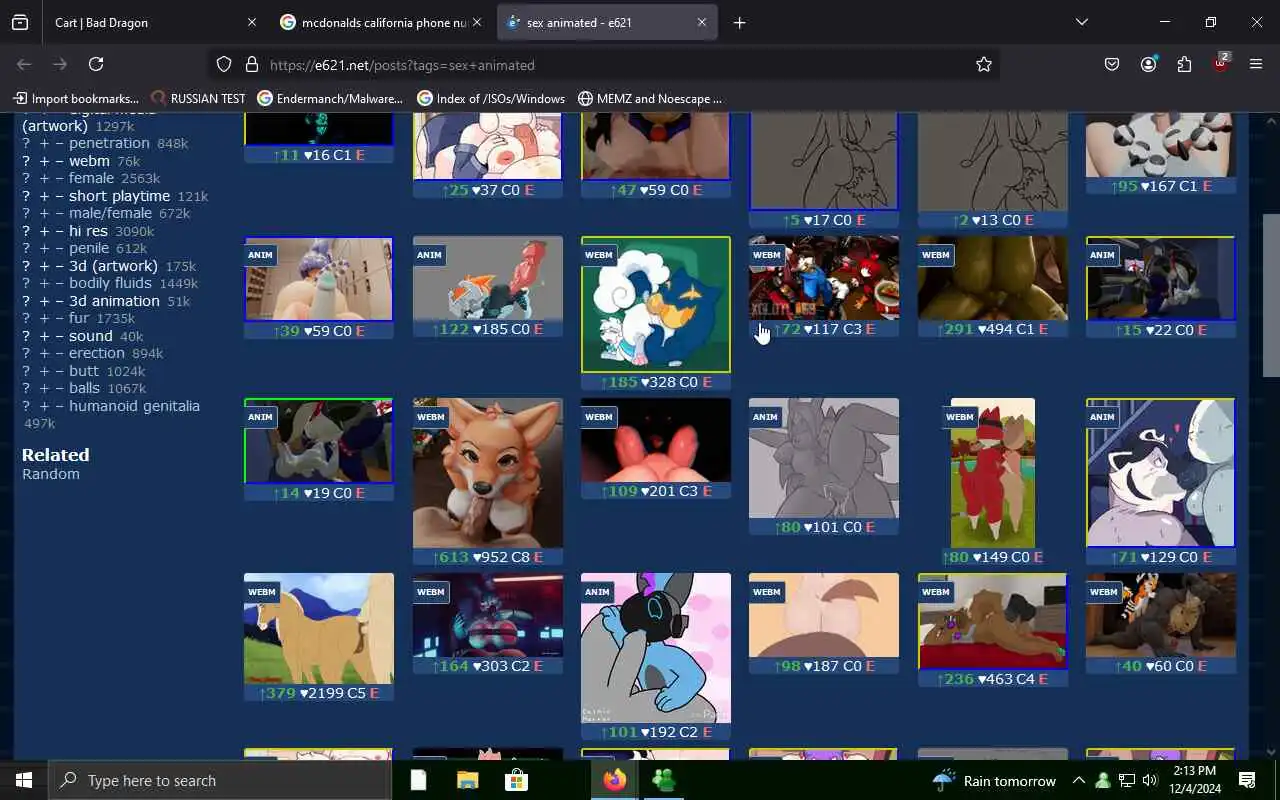Image resolution: width=1280 pixels, height=800 pixels.
Task: Reload the current page
Action: pyautogui.click(x=96, y=64)
